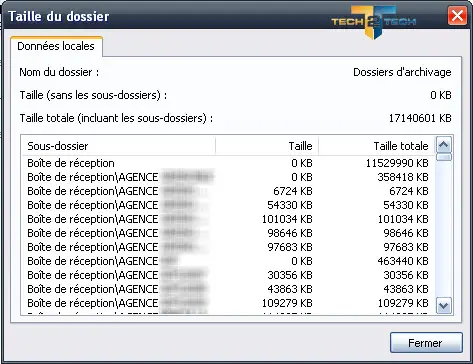Image resolution: width=473 pixels, height=364 pixels.
Task: Select the row sized 101034 KB
Action: 228,219
